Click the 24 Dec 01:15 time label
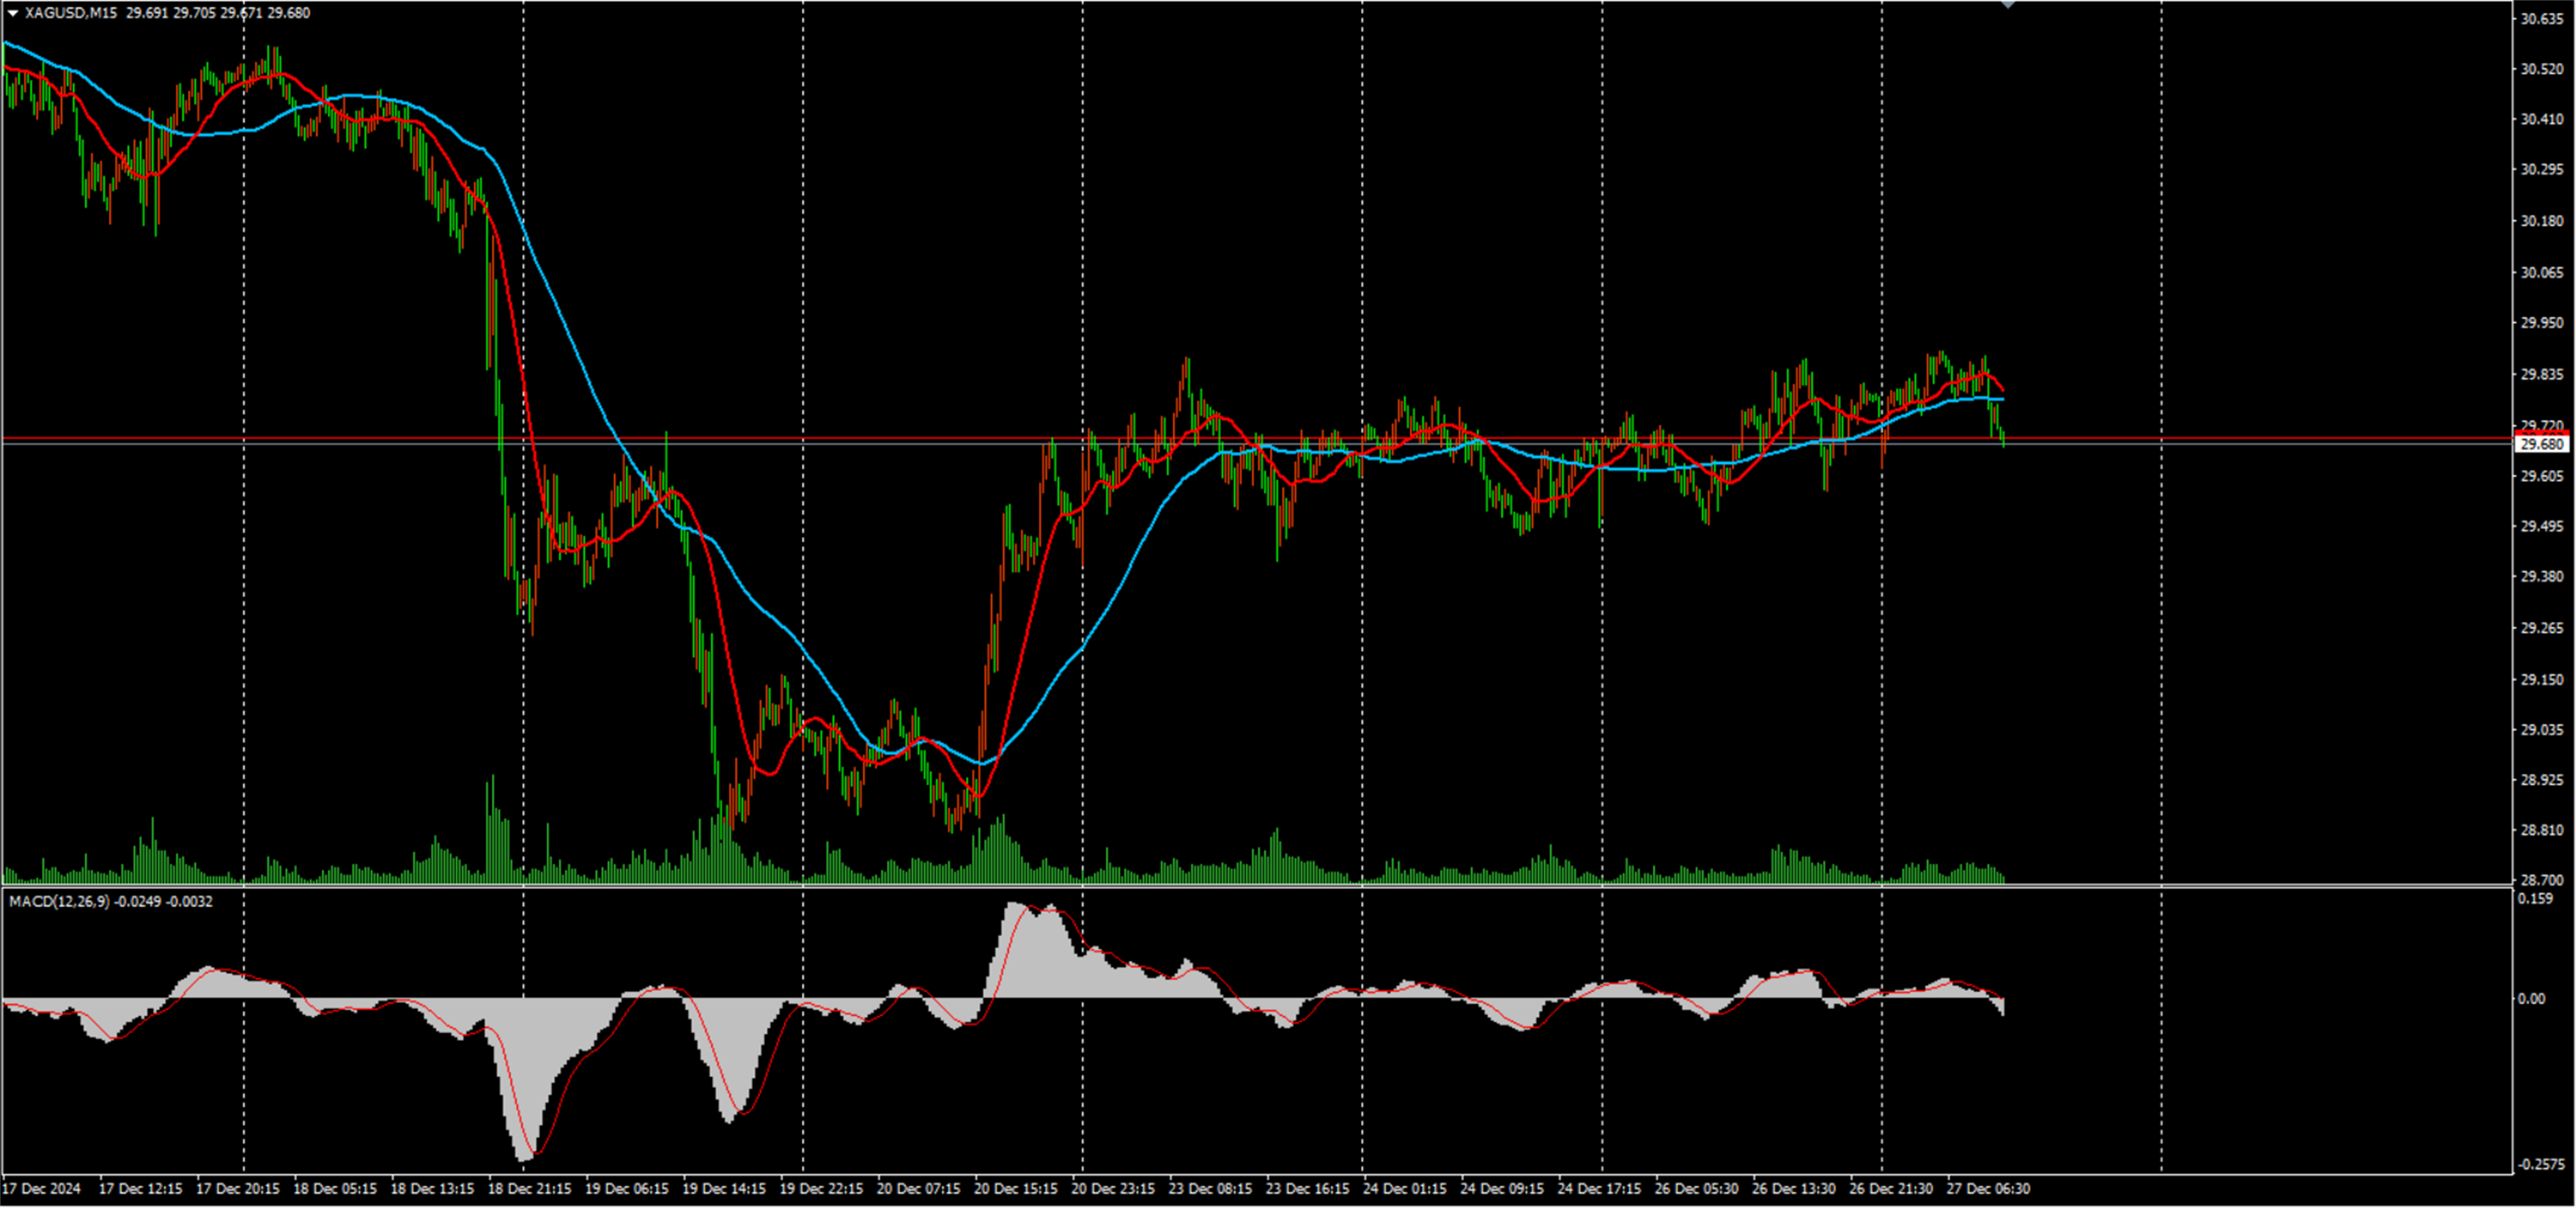Image resolution: width=2576 pixels, height=1208 pixels. [1405, 1189]
